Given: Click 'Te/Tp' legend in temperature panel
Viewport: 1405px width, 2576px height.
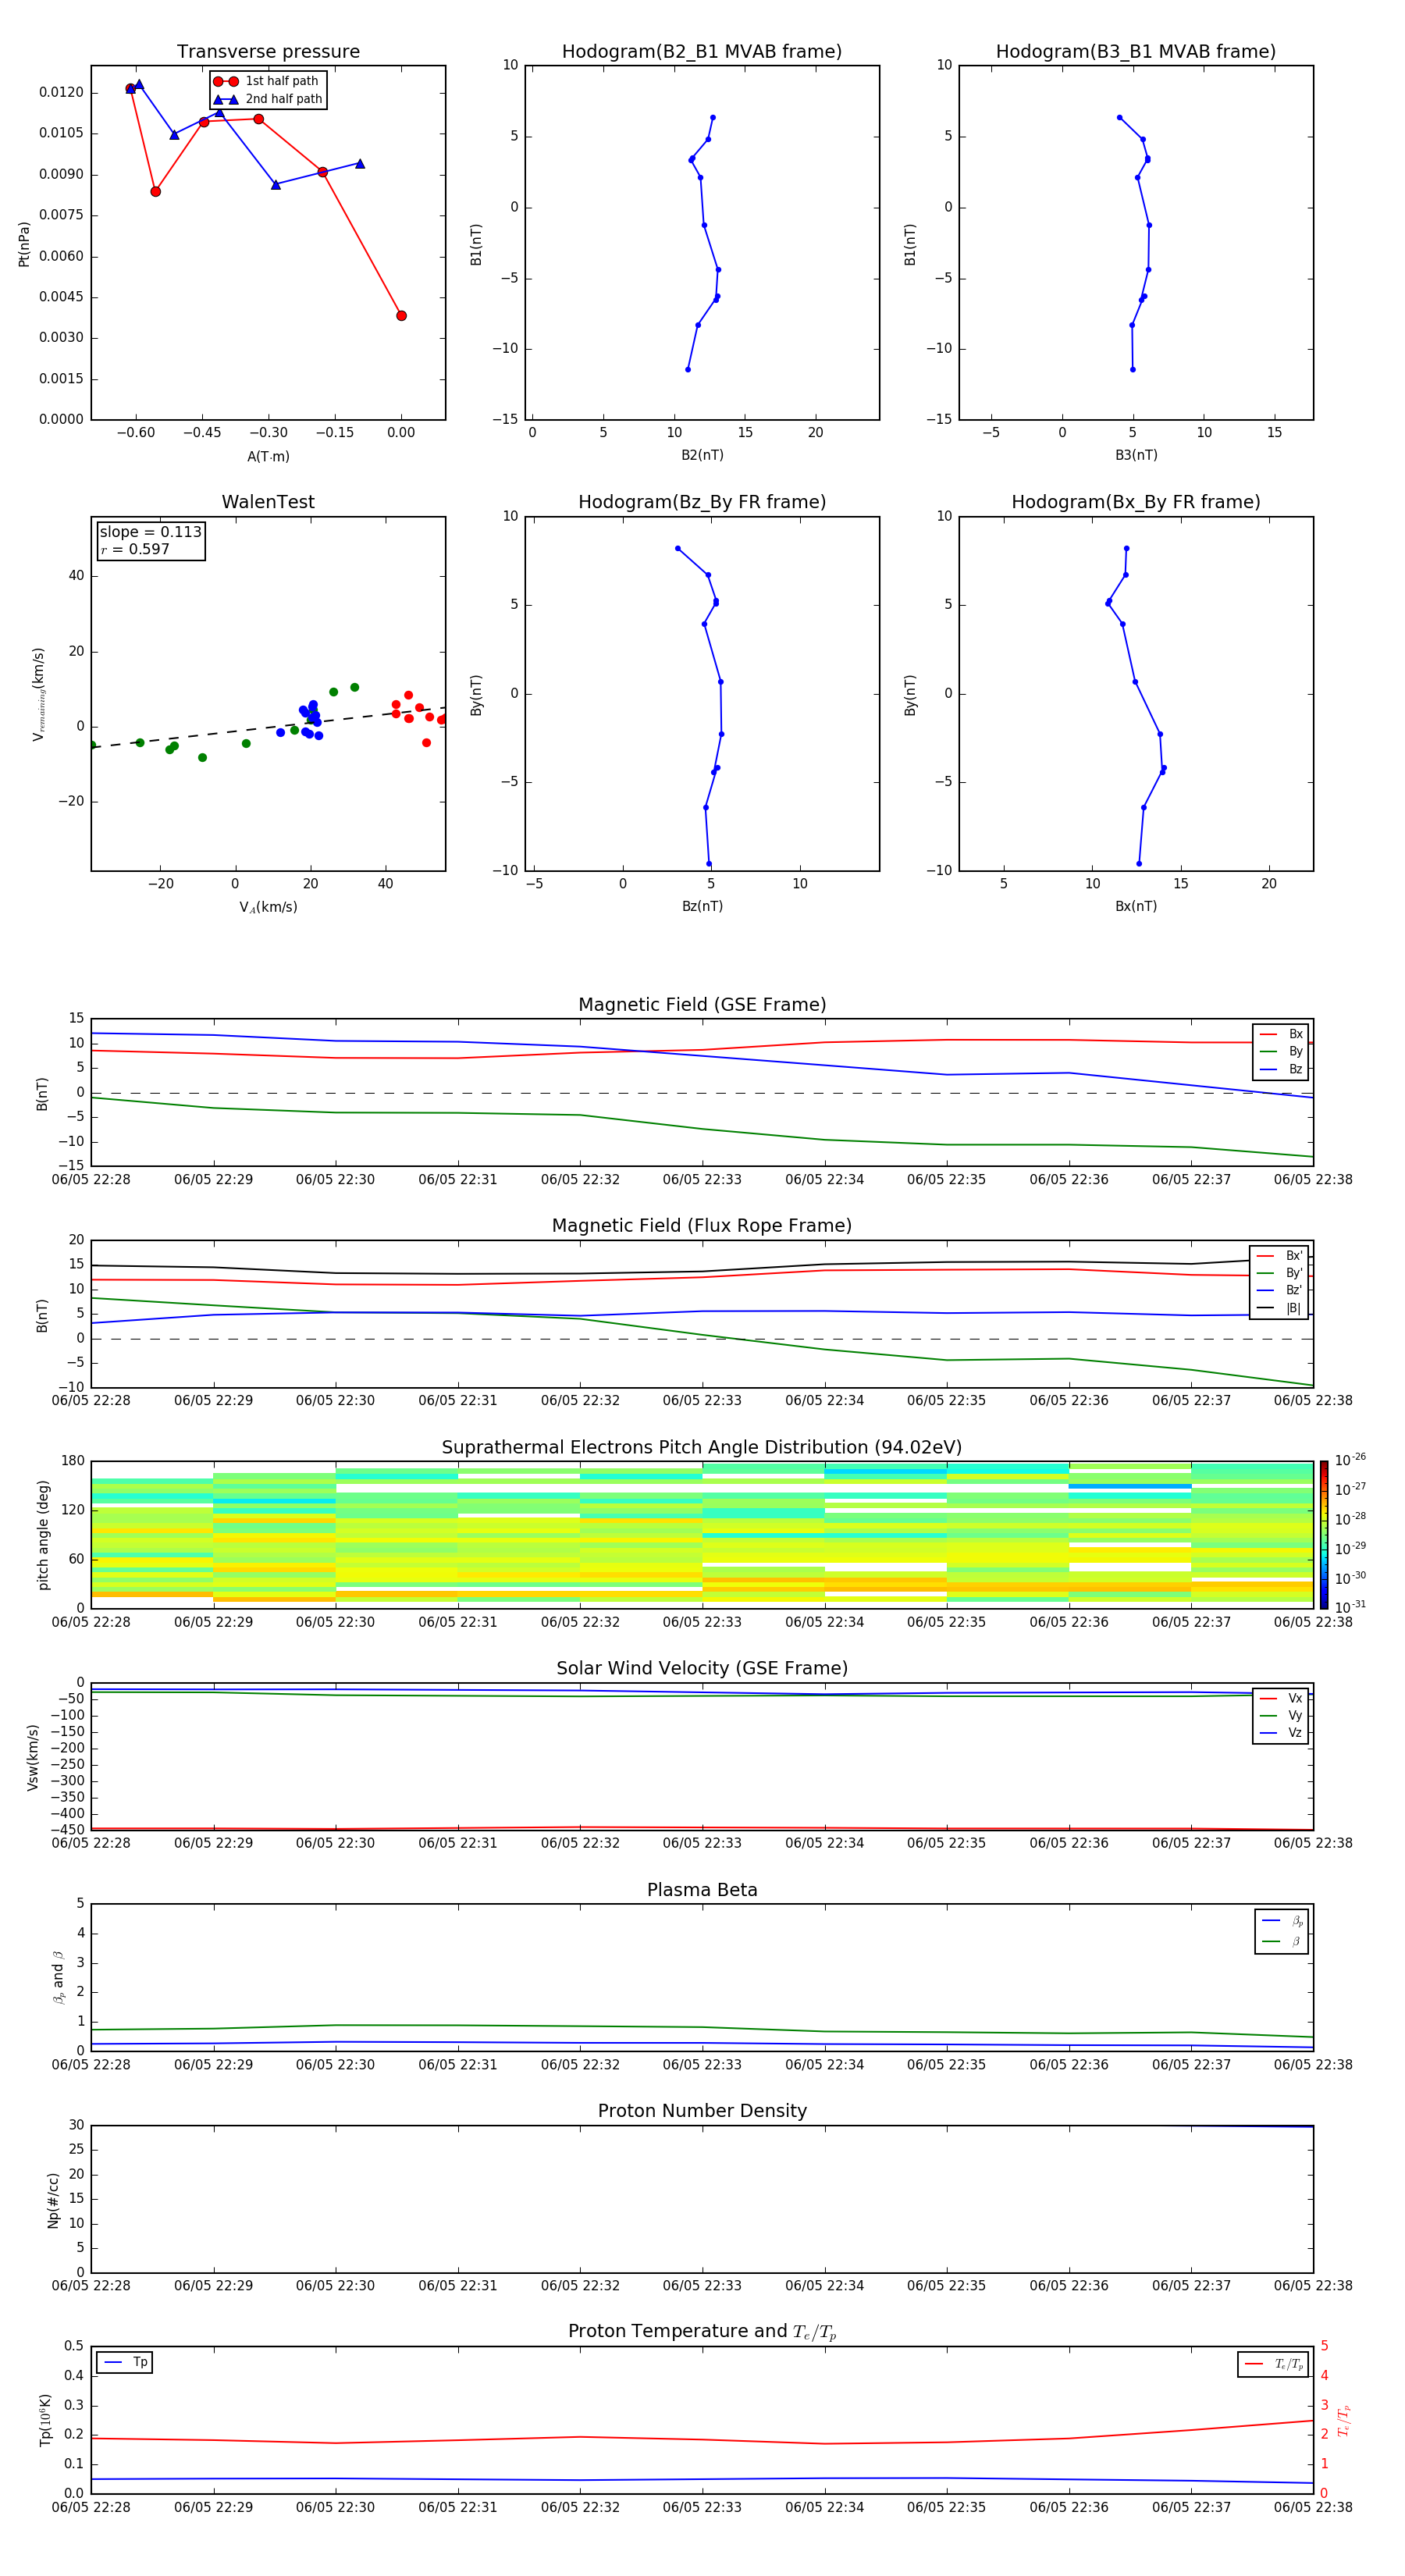Looking at the screenshot, I should [1274, 2364].
